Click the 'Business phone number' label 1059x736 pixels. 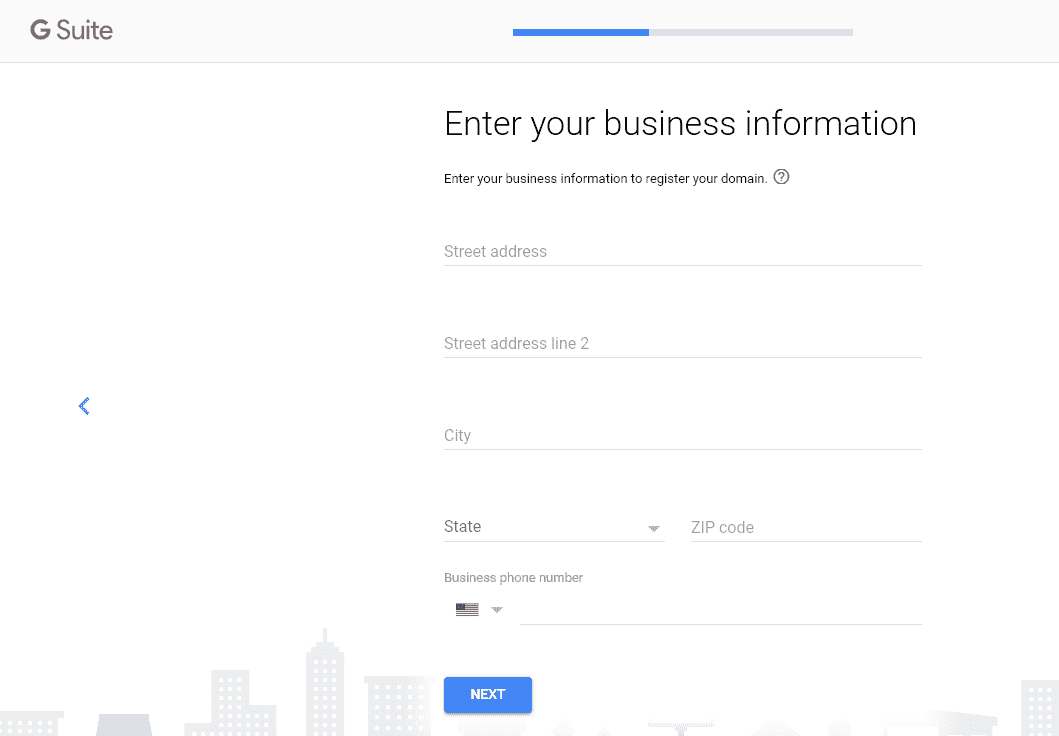pyautogui.click(x=513, y=578)
